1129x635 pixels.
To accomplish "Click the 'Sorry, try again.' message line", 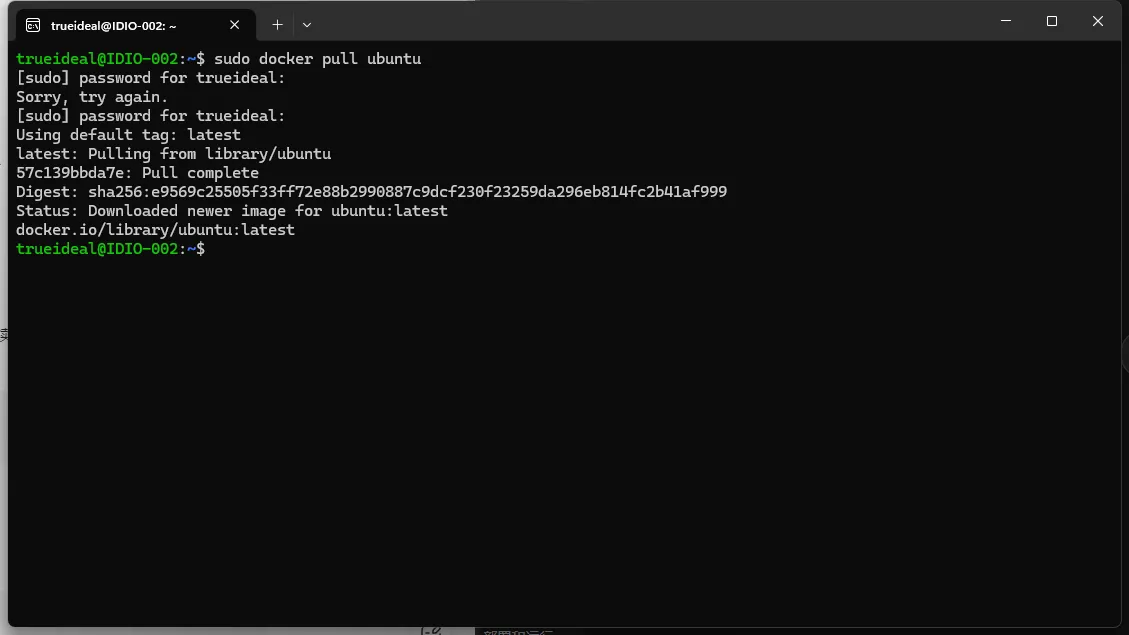I will (x=91, y=96).
